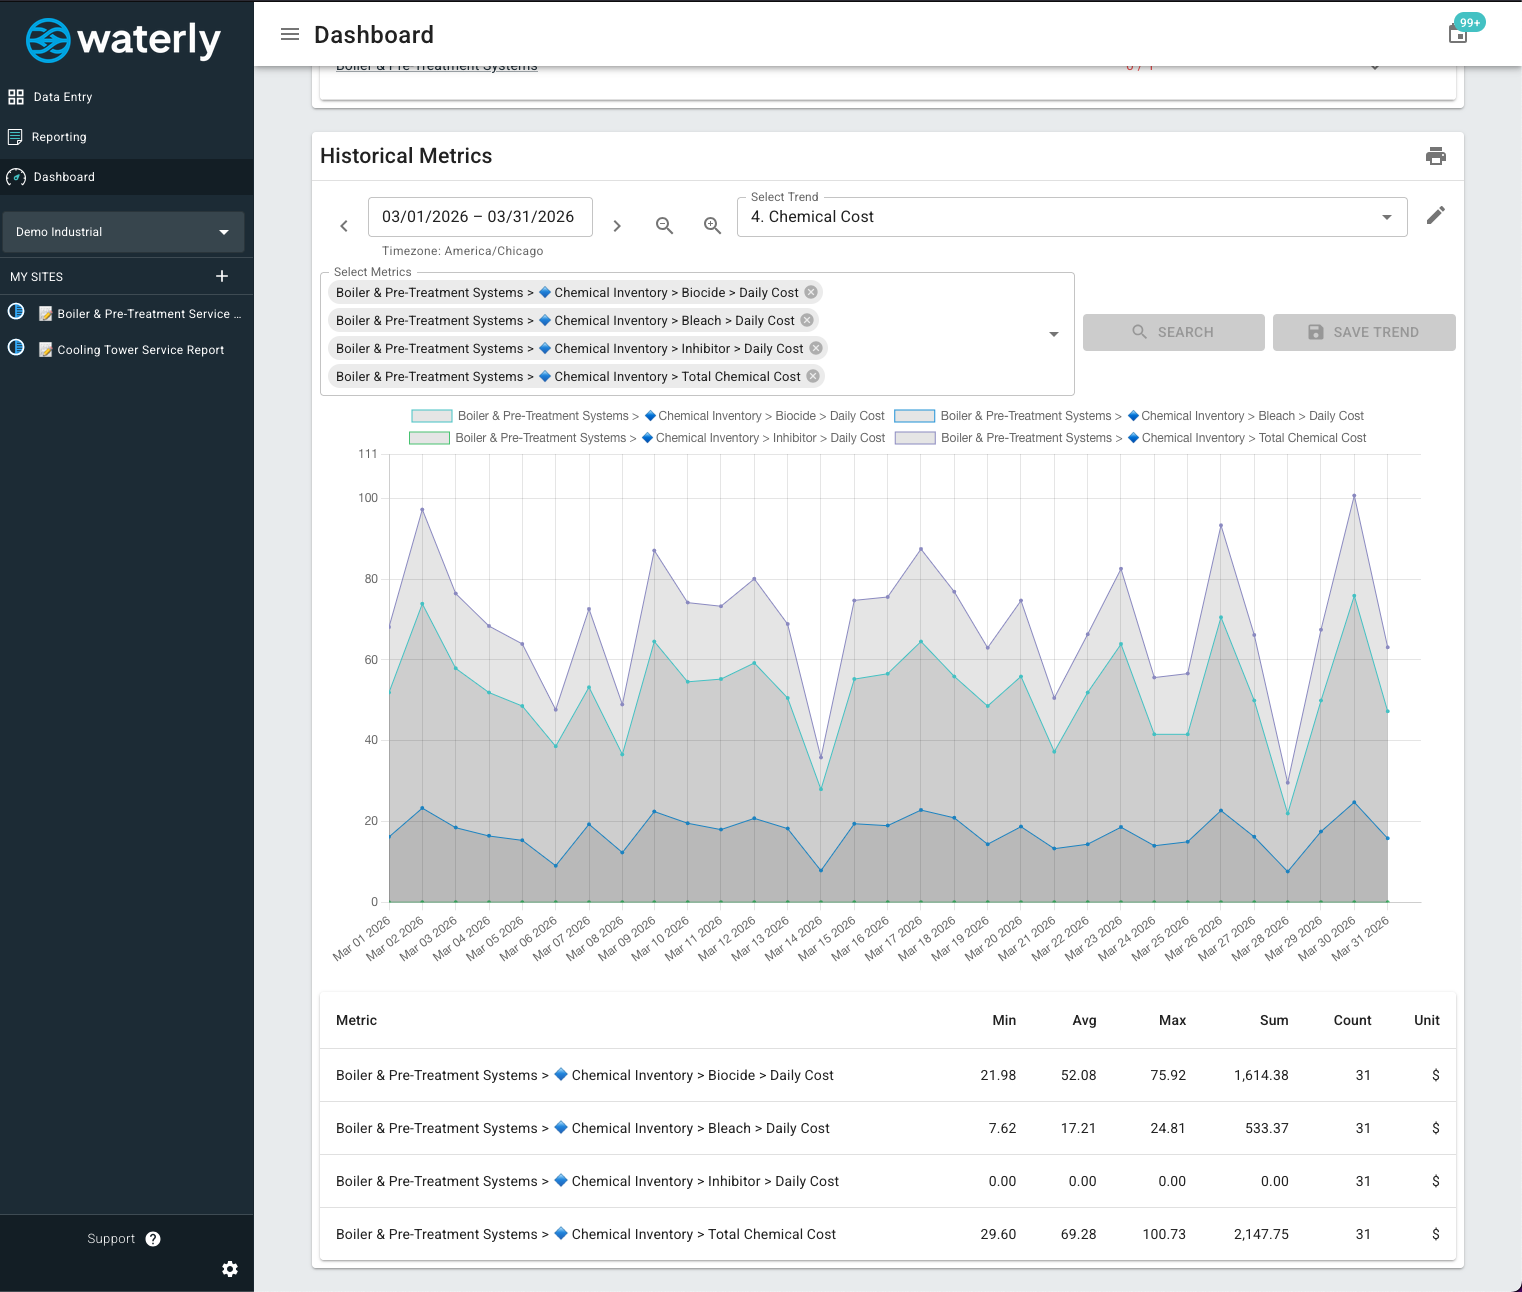Screen dimensions: 1522x1292
Task: Select Dashboard in the sidebar
Action: point(127,177)
